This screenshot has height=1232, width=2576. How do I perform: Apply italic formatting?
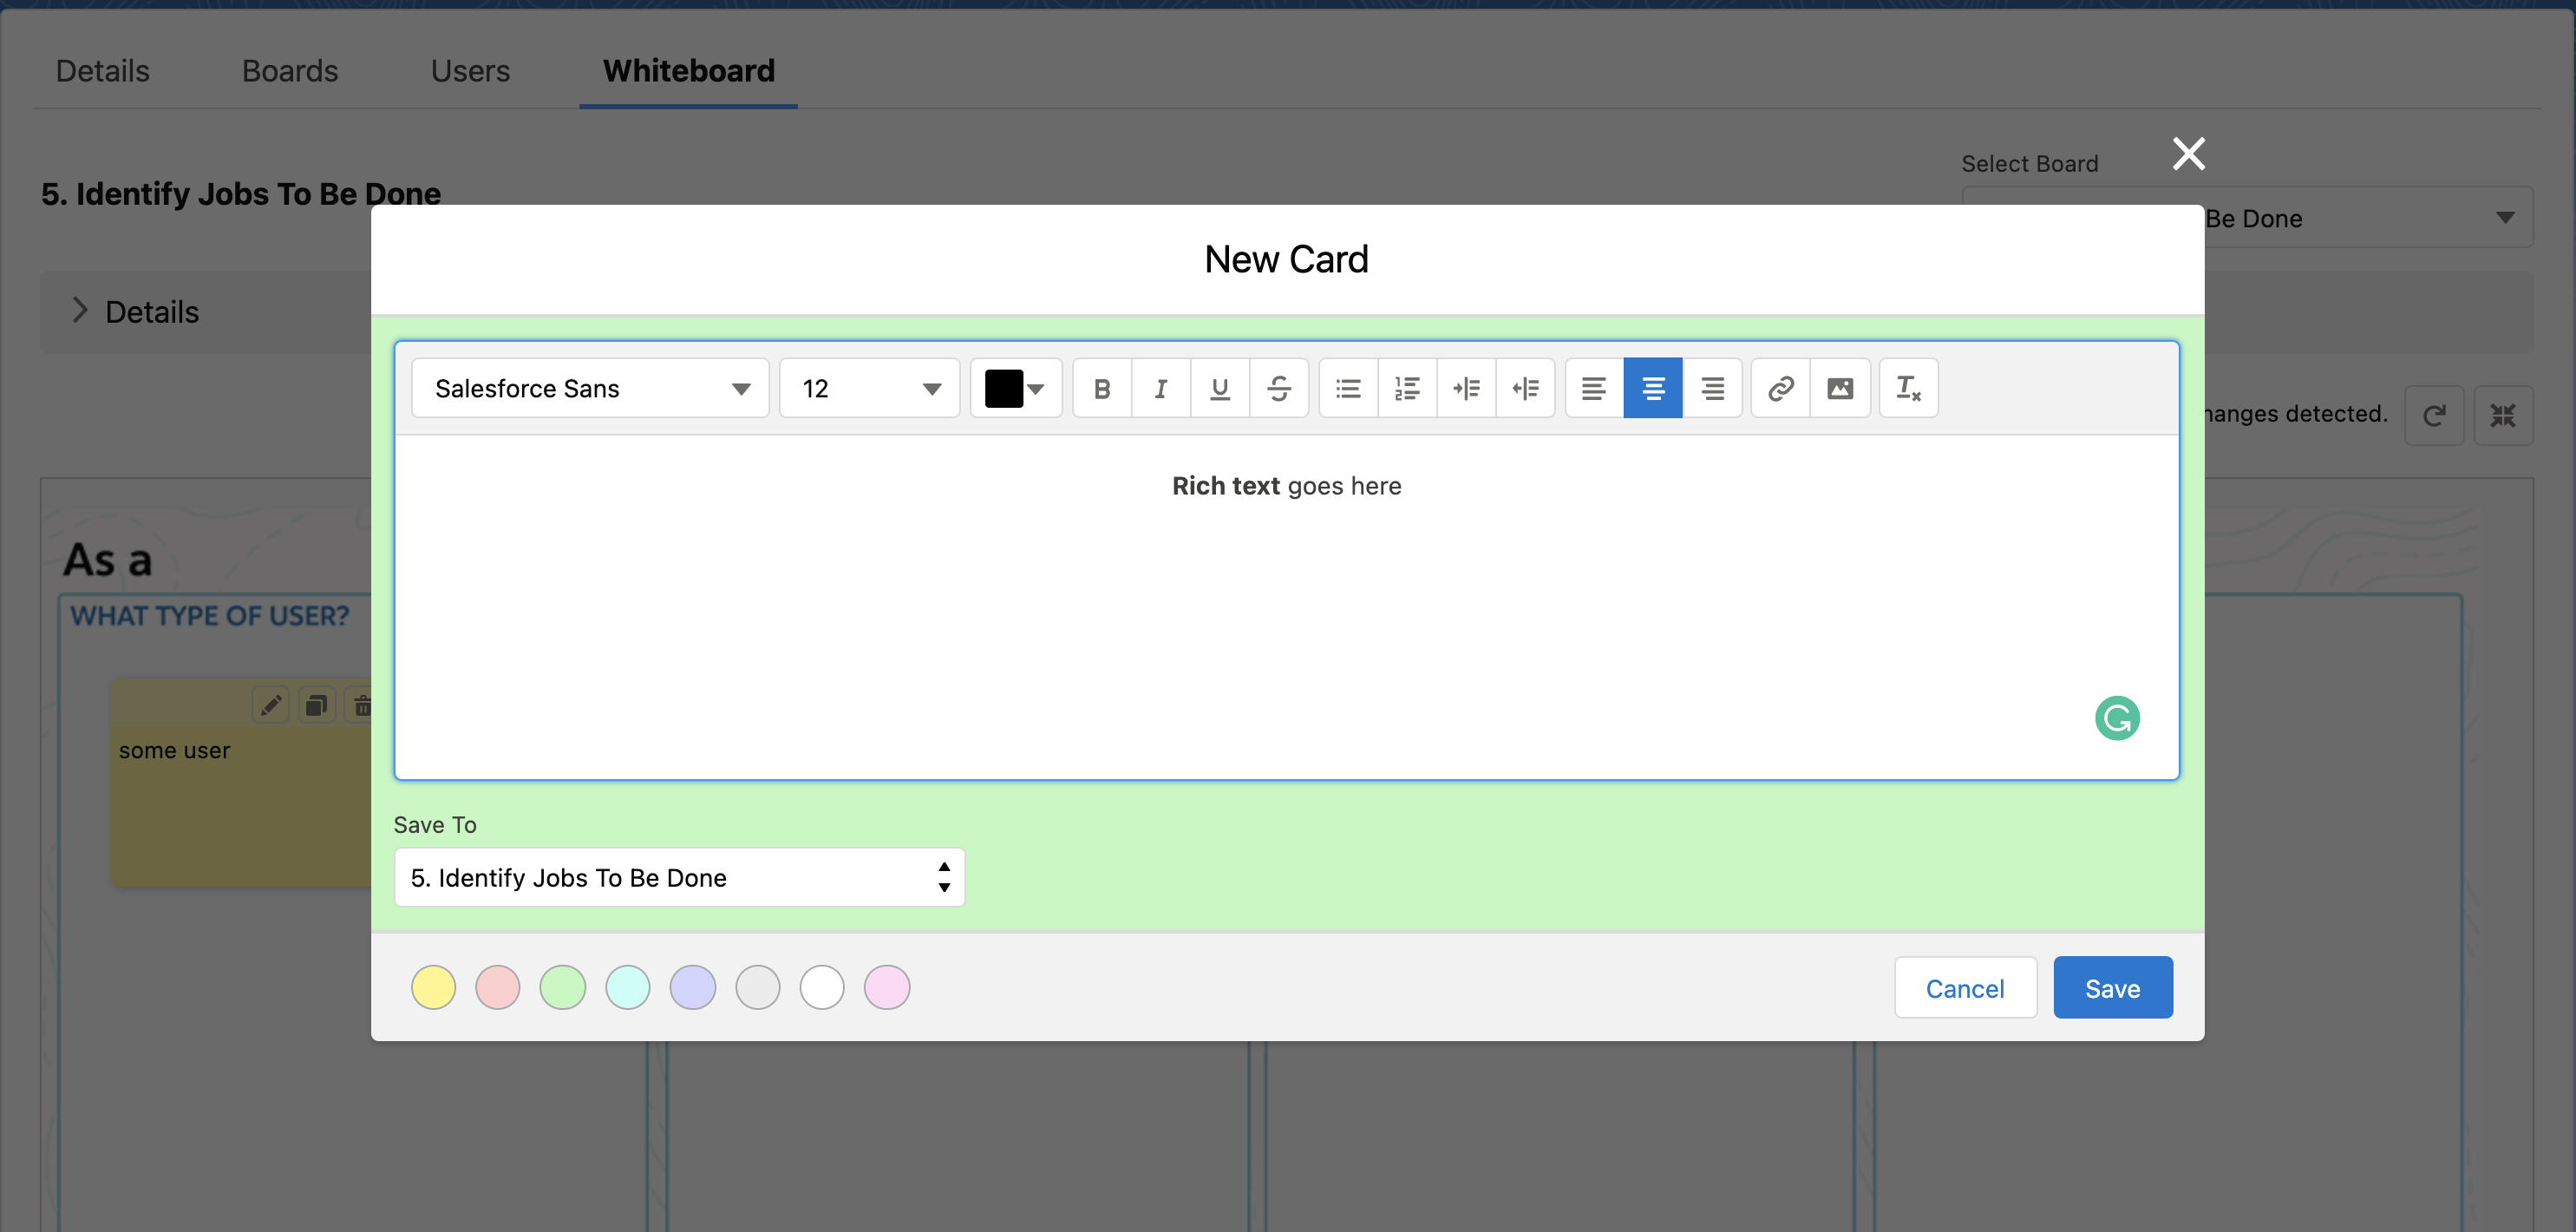[x=1160, y=388]
